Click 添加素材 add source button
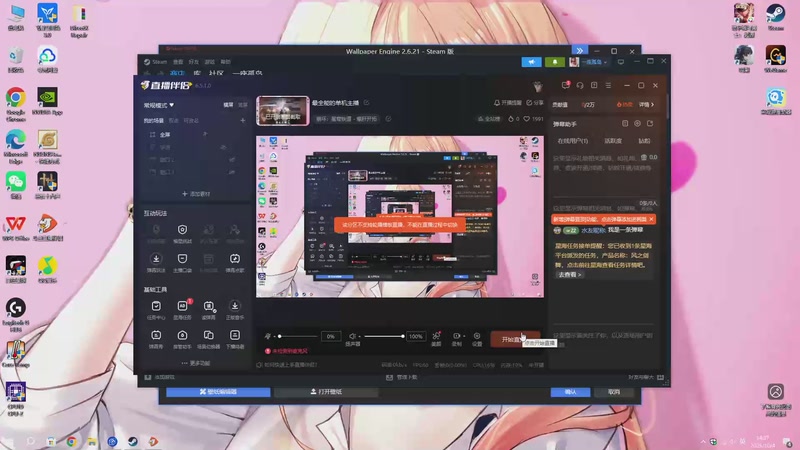Image resolution: width=800 pixels, height=450 pixels. tap(196, 194)
